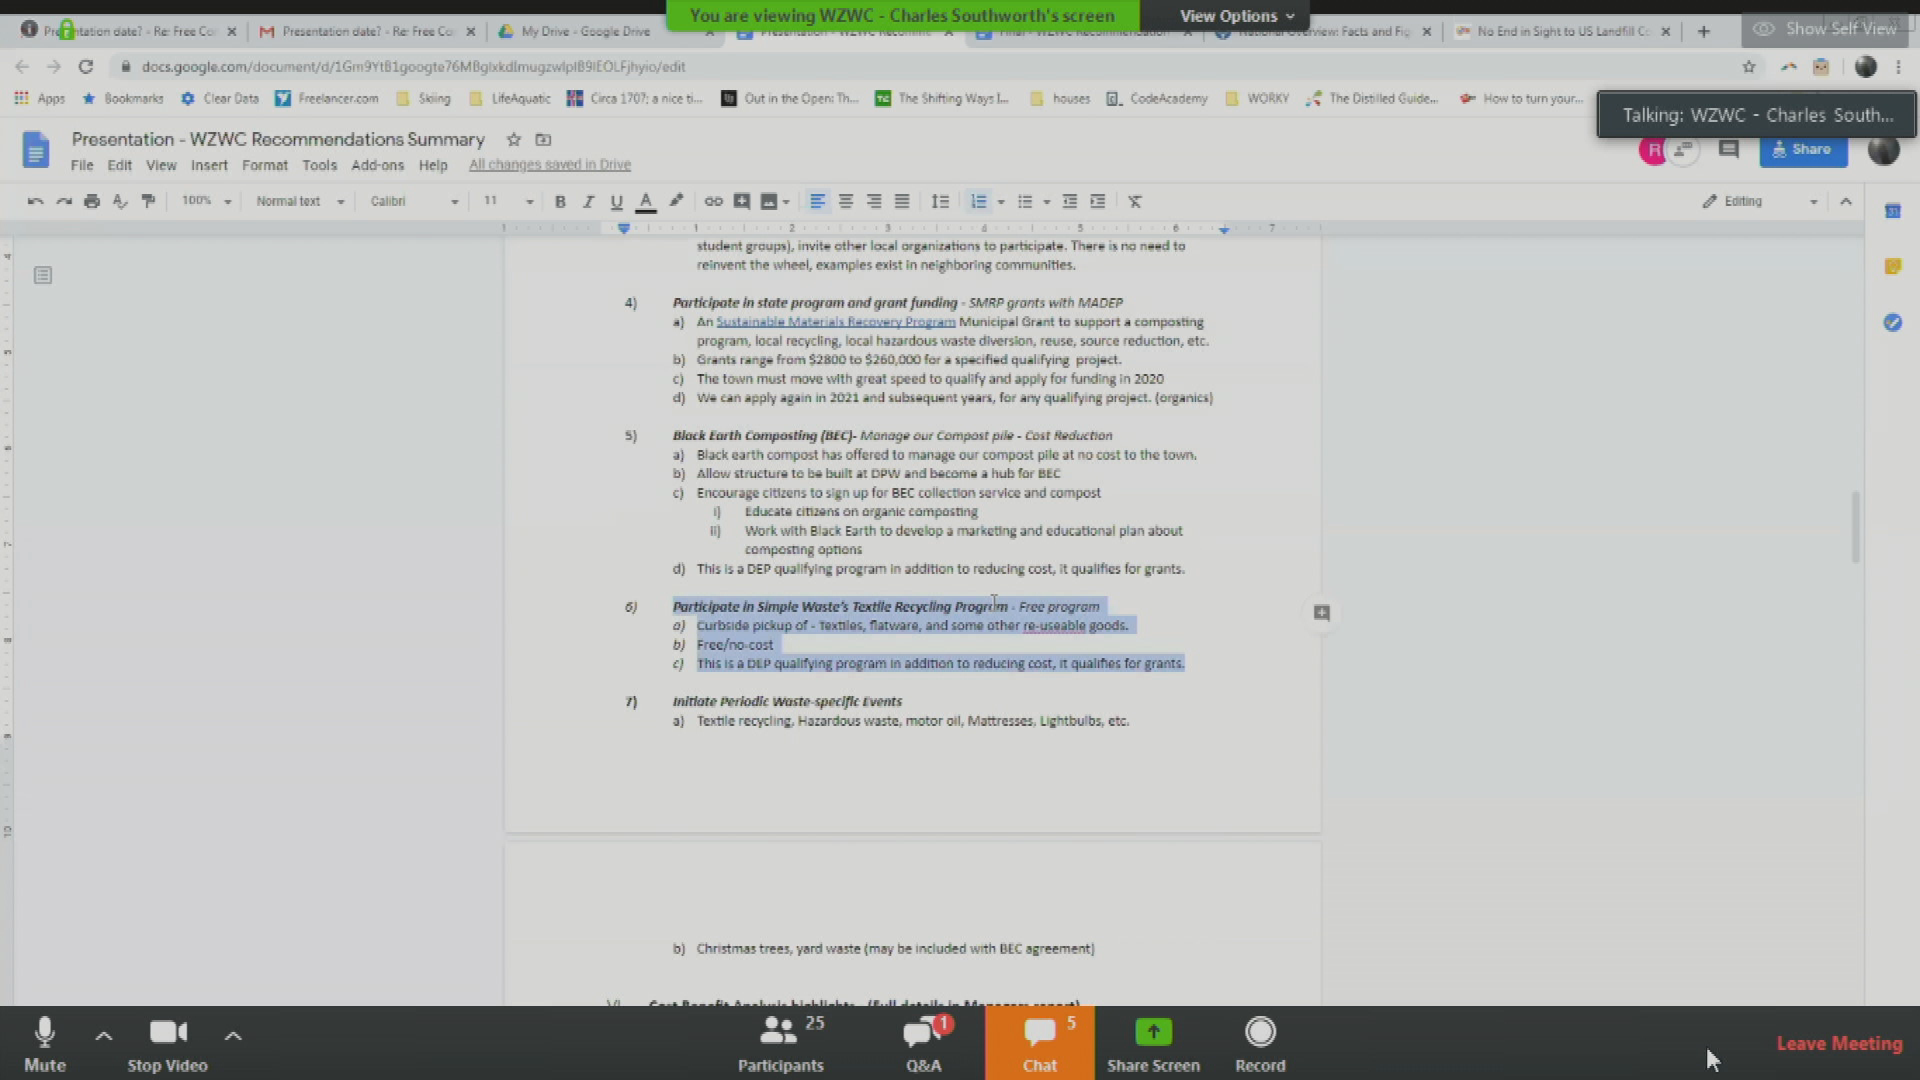The height and width of the screenshot is (1080, 1920).
Task: Show the document outline icon
Action: (x=42, y=275)
